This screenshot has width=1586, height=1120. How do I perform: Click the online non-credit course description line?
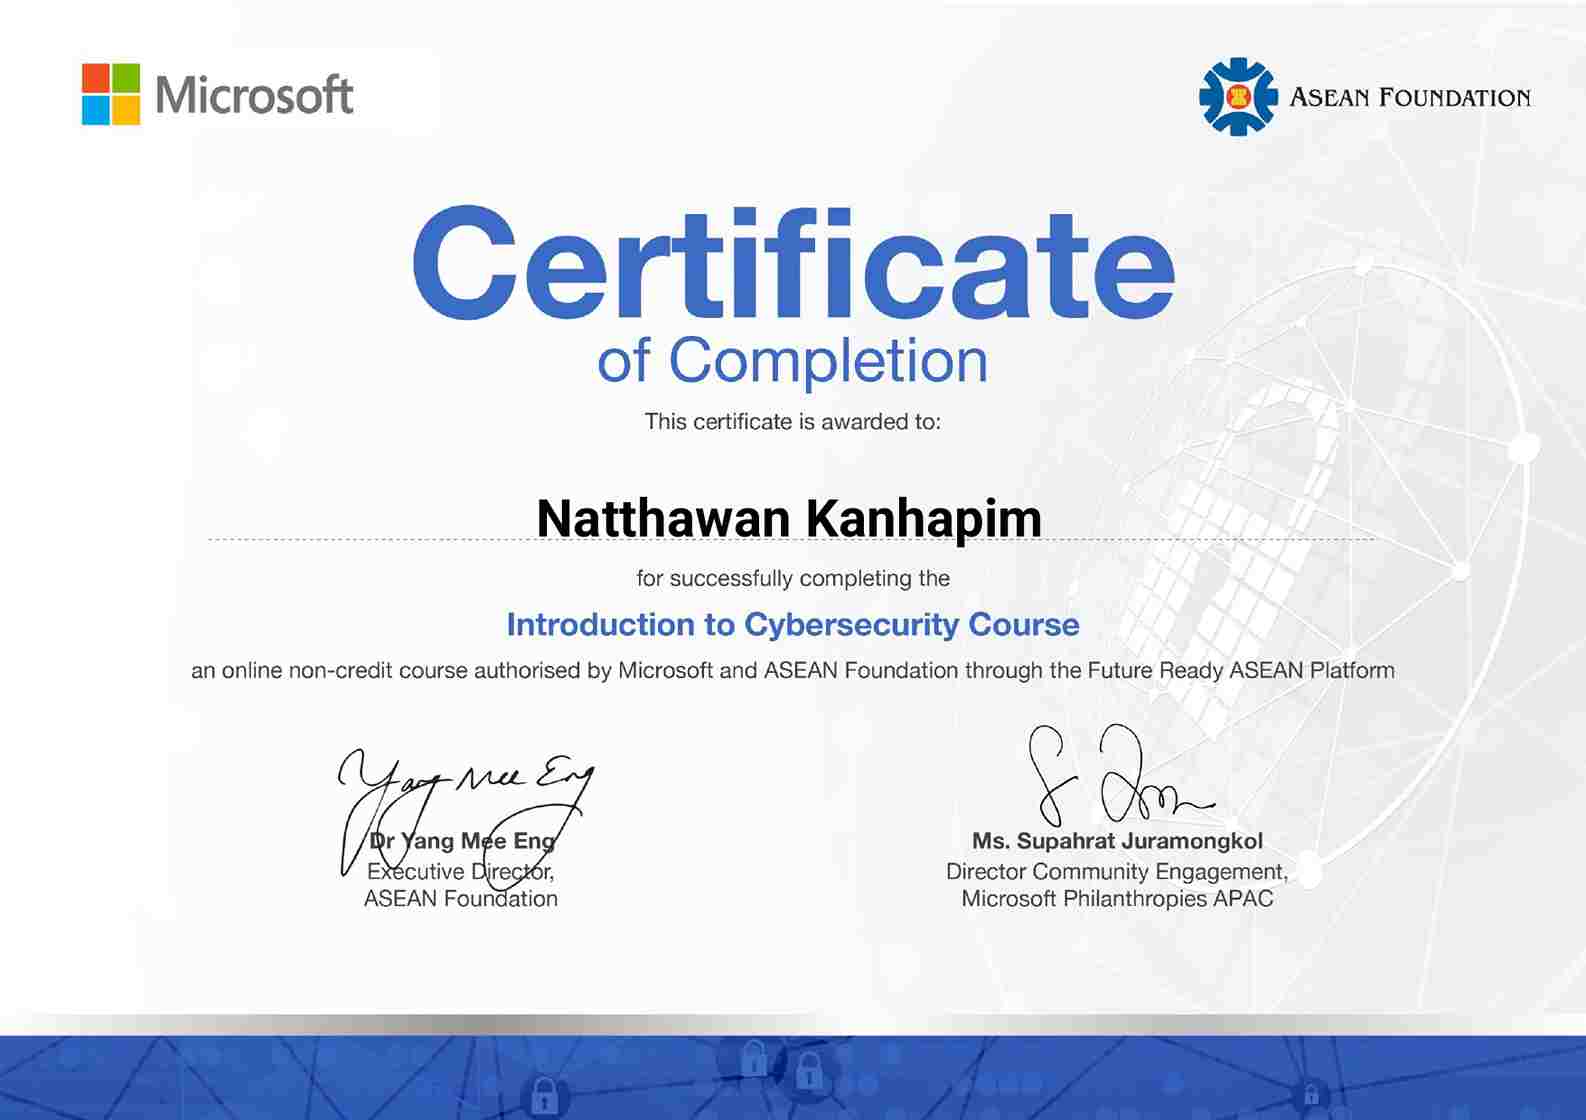coord(793,670)
